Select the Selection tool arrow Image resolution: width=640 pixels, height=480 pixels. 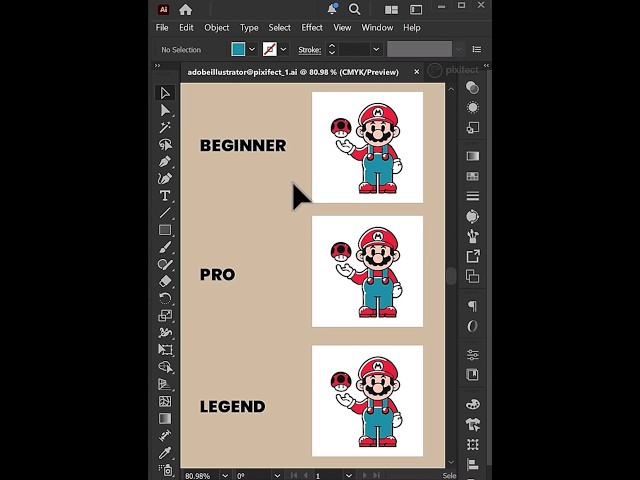165,93
